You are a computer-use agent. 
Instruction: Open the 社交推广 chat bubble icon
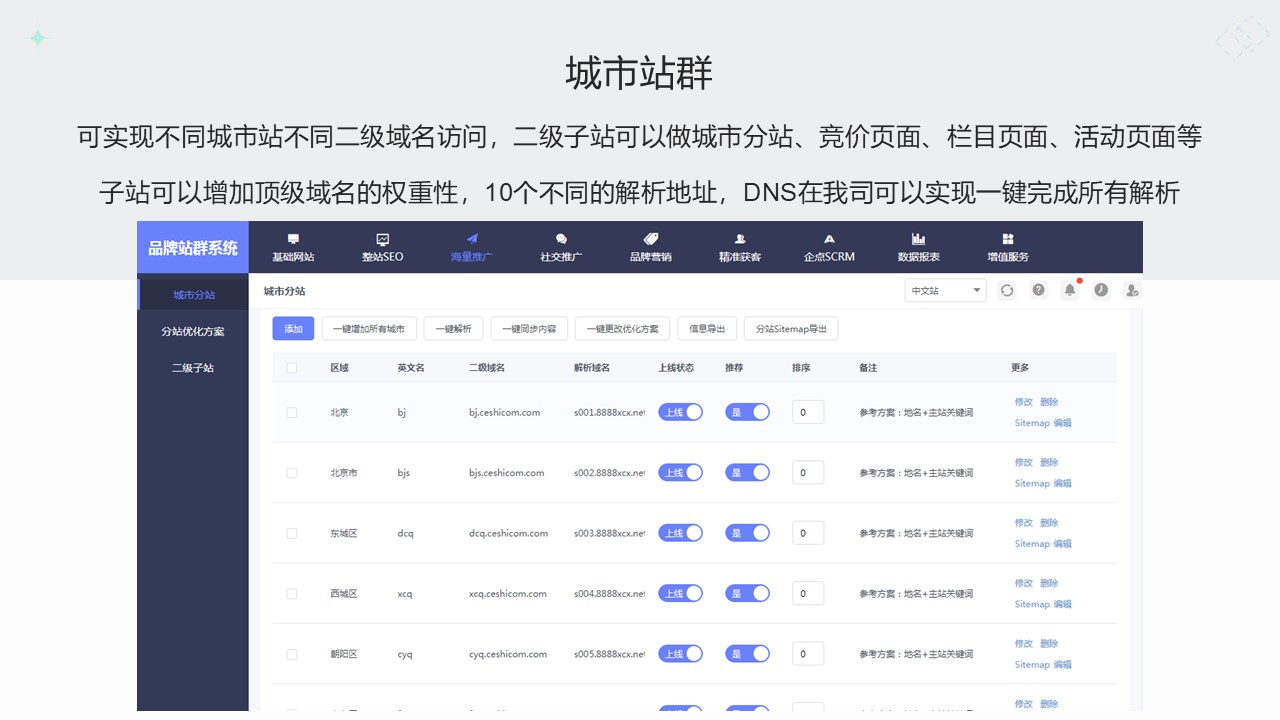coord(561,239)
